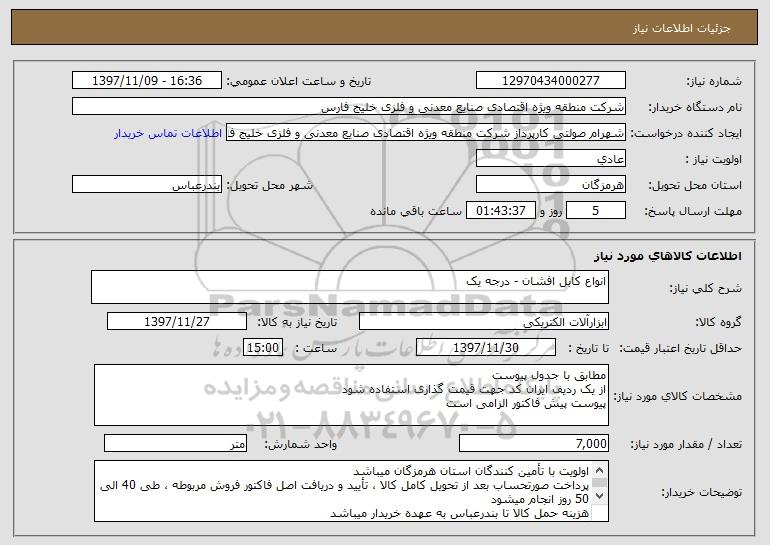Screen dimensions: 770x545
Task: Click the شماره نیاز label
Action: (714, 82)
